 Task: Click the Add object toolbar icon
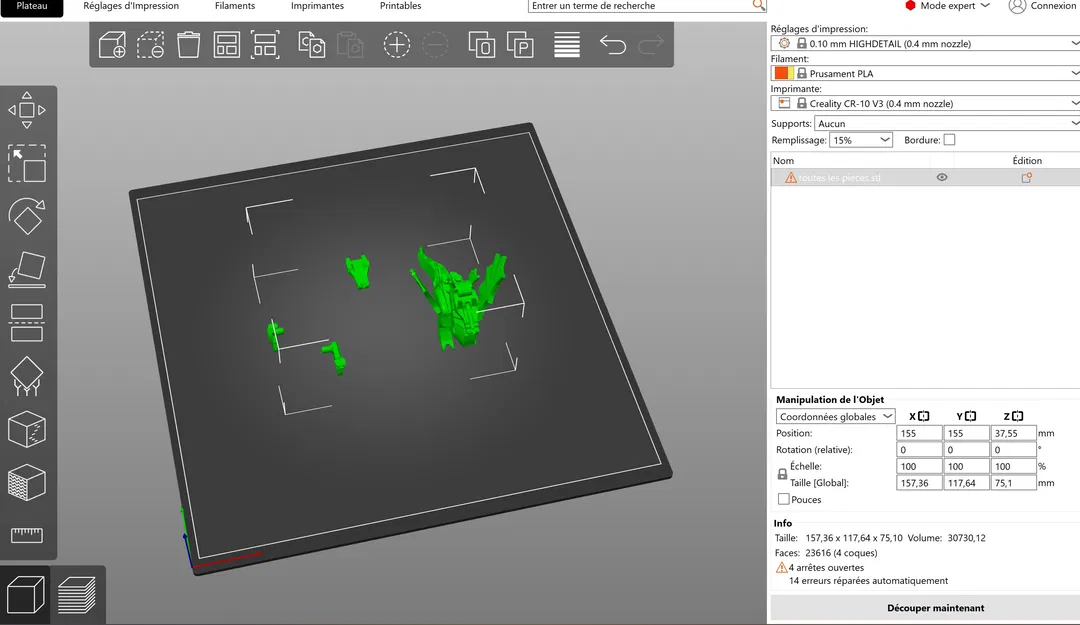[x=112, y=45]
